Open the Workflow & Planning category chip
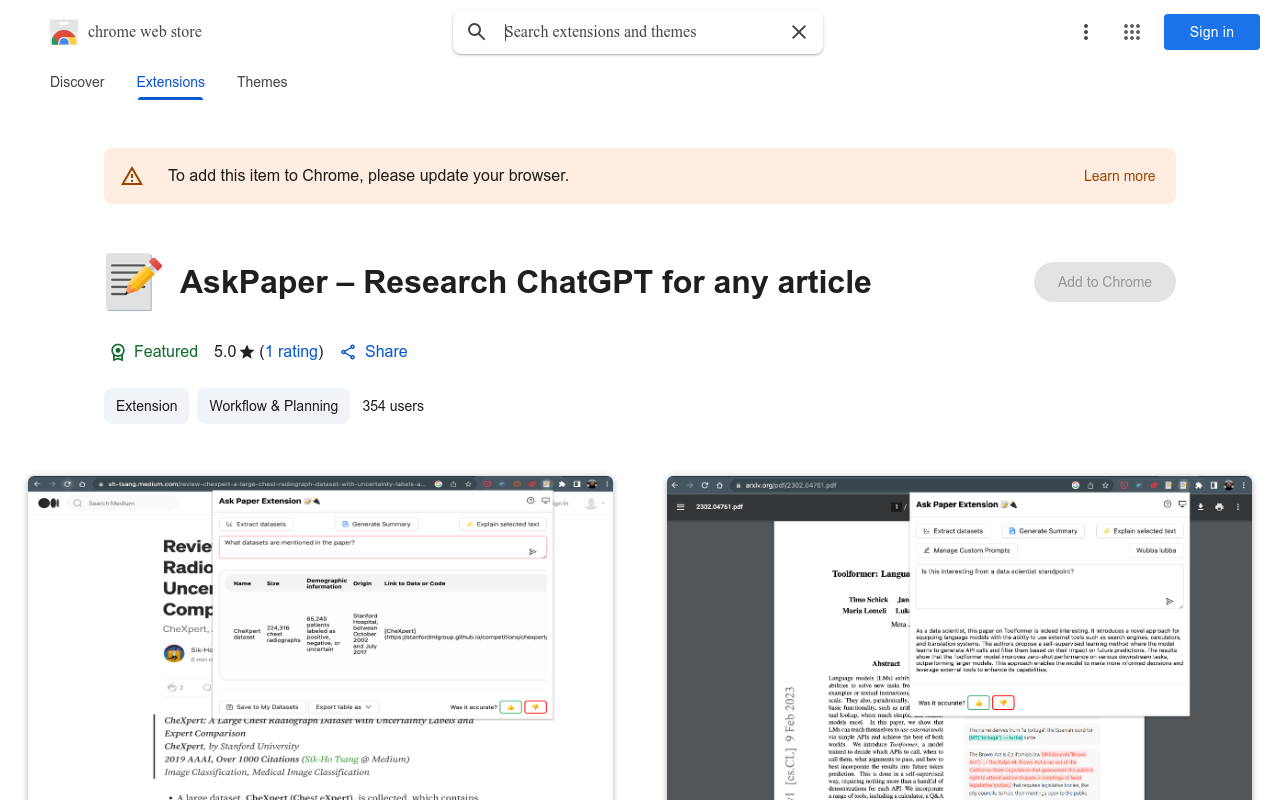This screenshot has width=1280, height=800. [x=273, y=406]
